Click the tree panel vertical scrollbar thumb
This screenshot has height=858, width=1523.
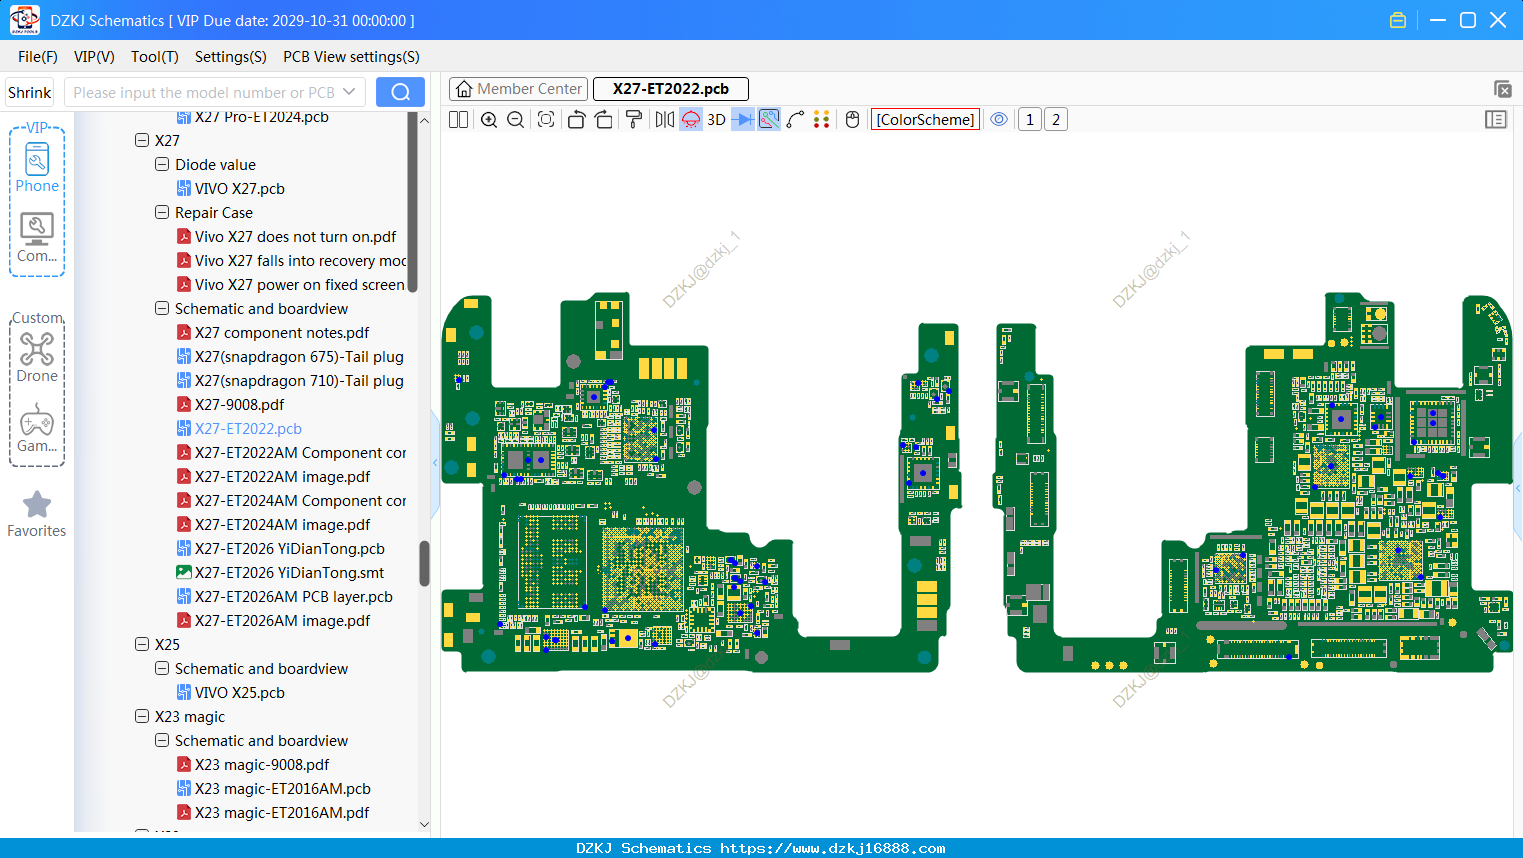coord(424,563)
